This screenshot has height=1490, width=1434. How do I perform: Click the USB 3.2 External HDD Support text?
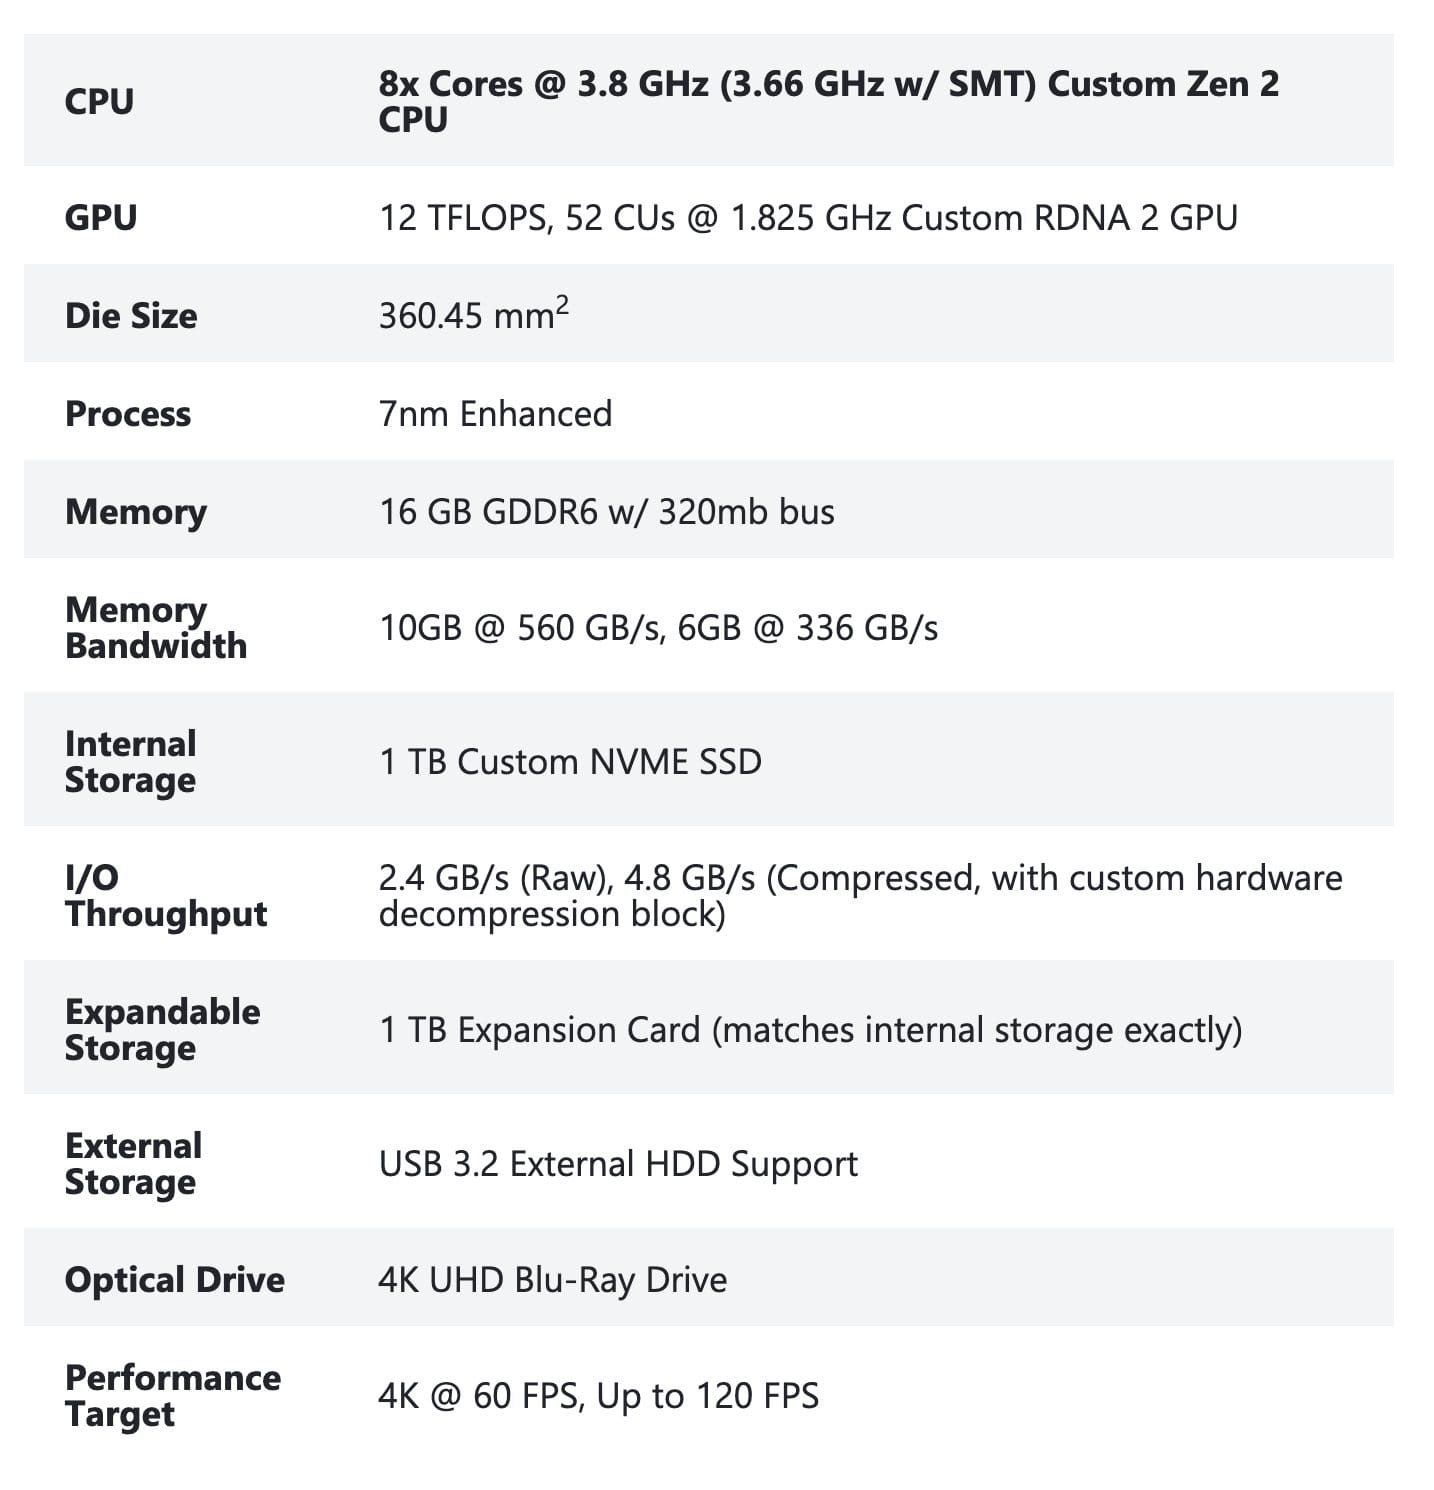[x=618, y=1163]
